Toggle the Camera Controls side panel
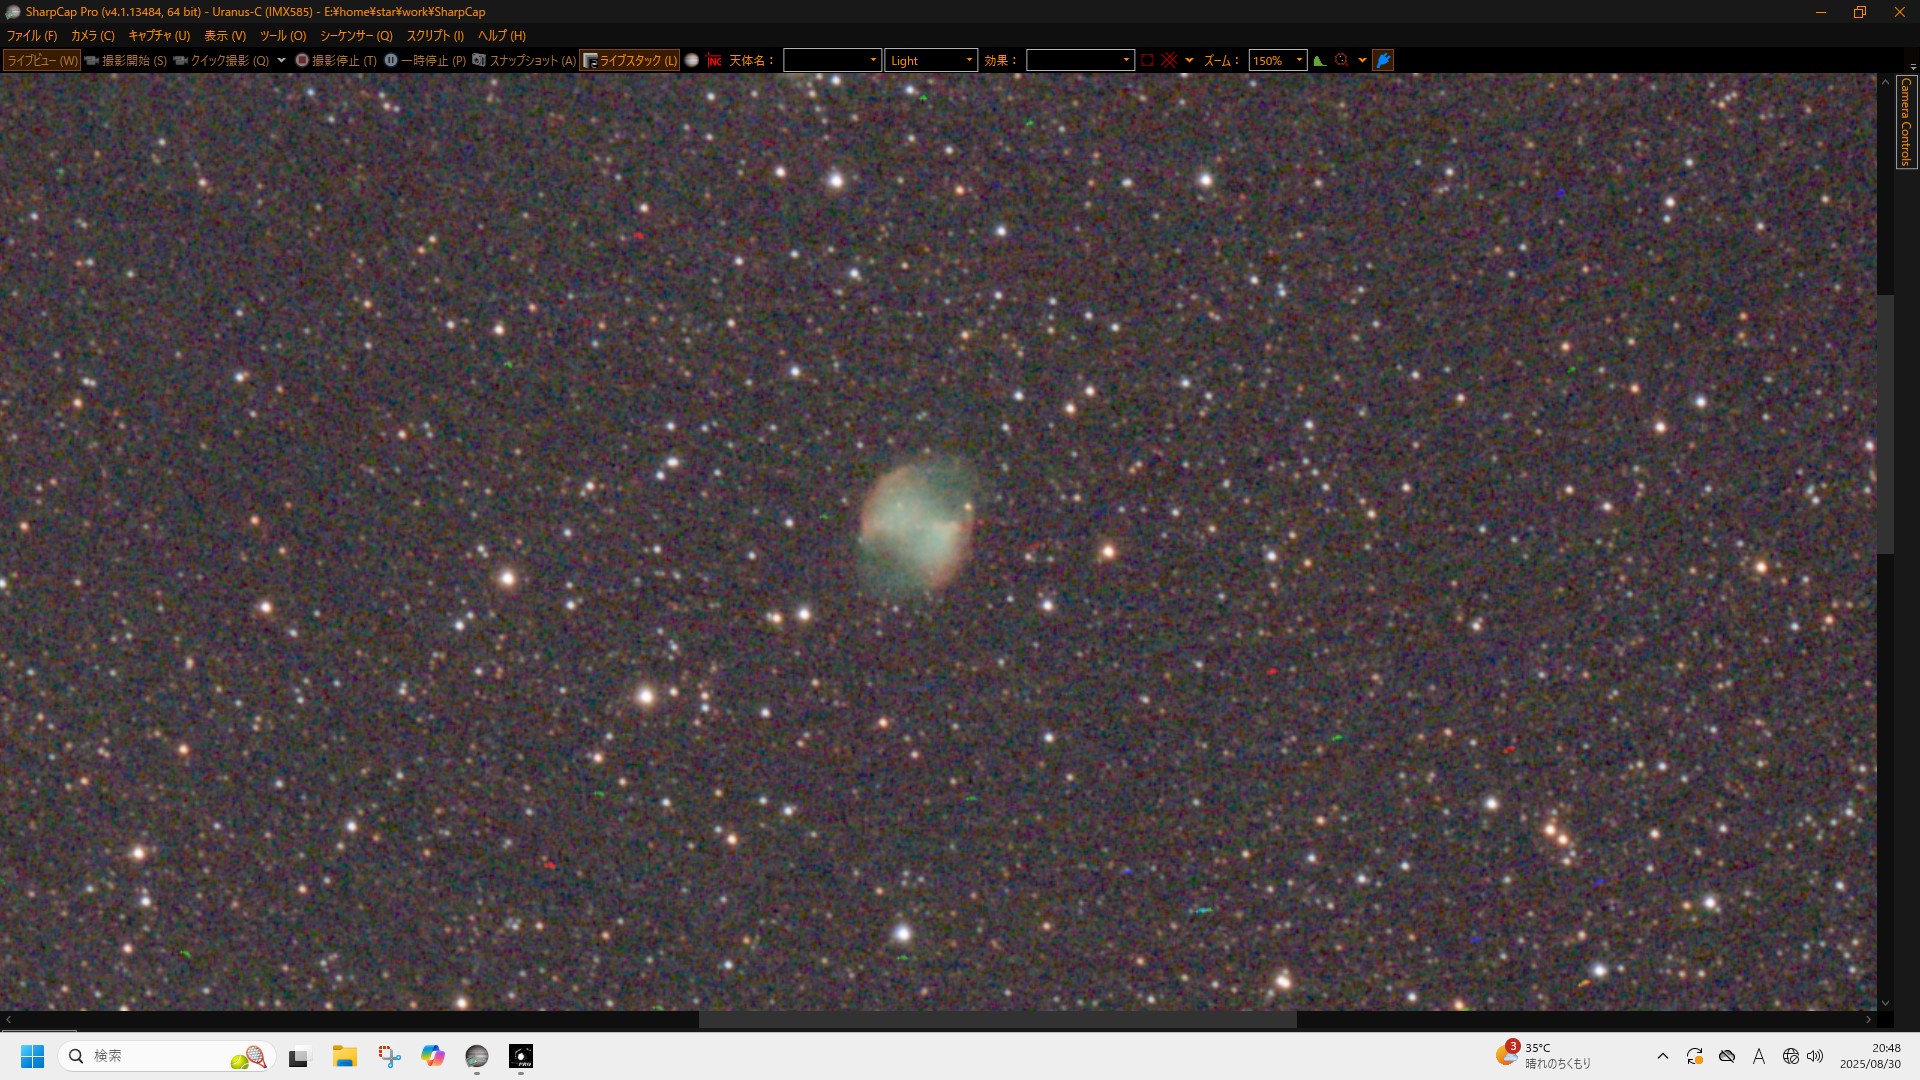This screenshot has height=1080, width=1920. click(1906, 122)
